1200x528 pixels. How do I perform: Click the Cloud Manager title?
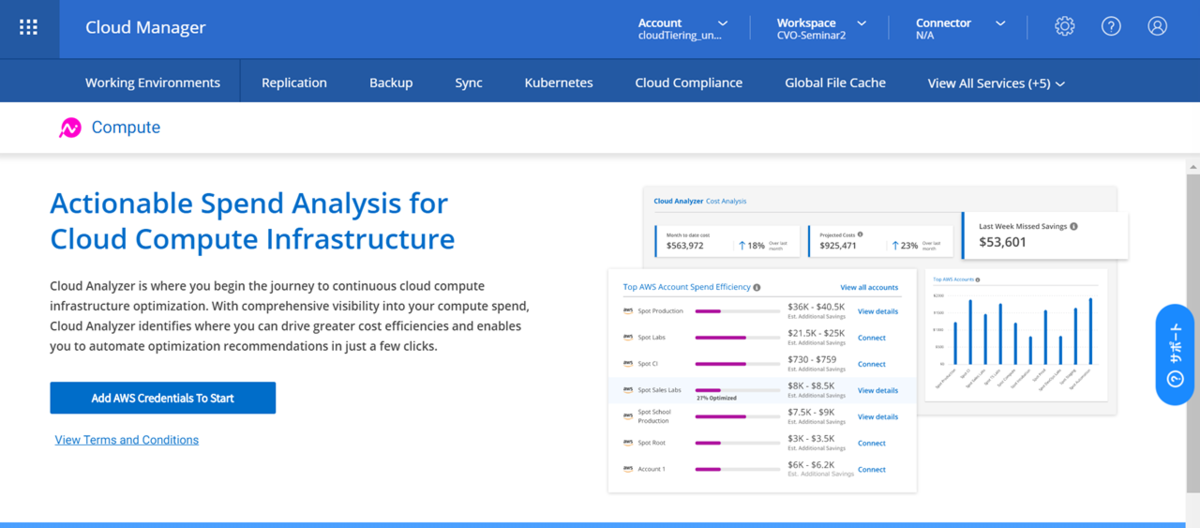[146, 28]
